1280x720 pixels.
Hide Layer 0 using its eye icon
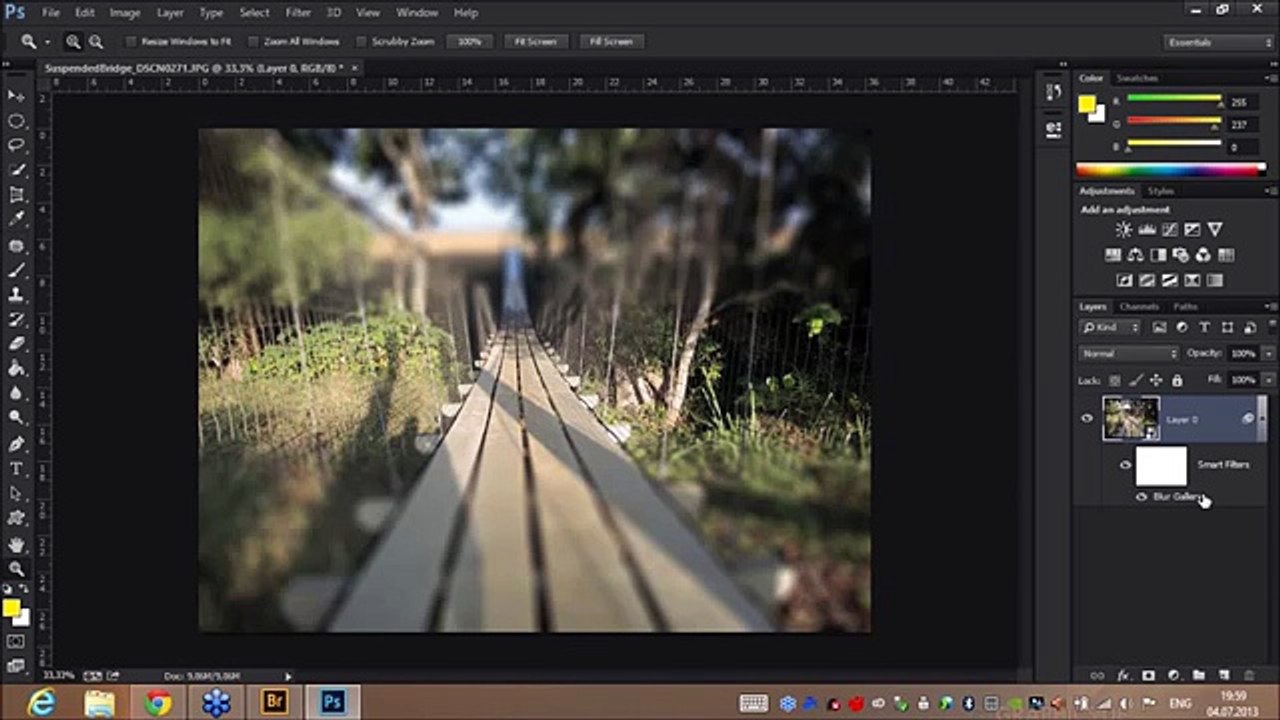point(1087,419)
